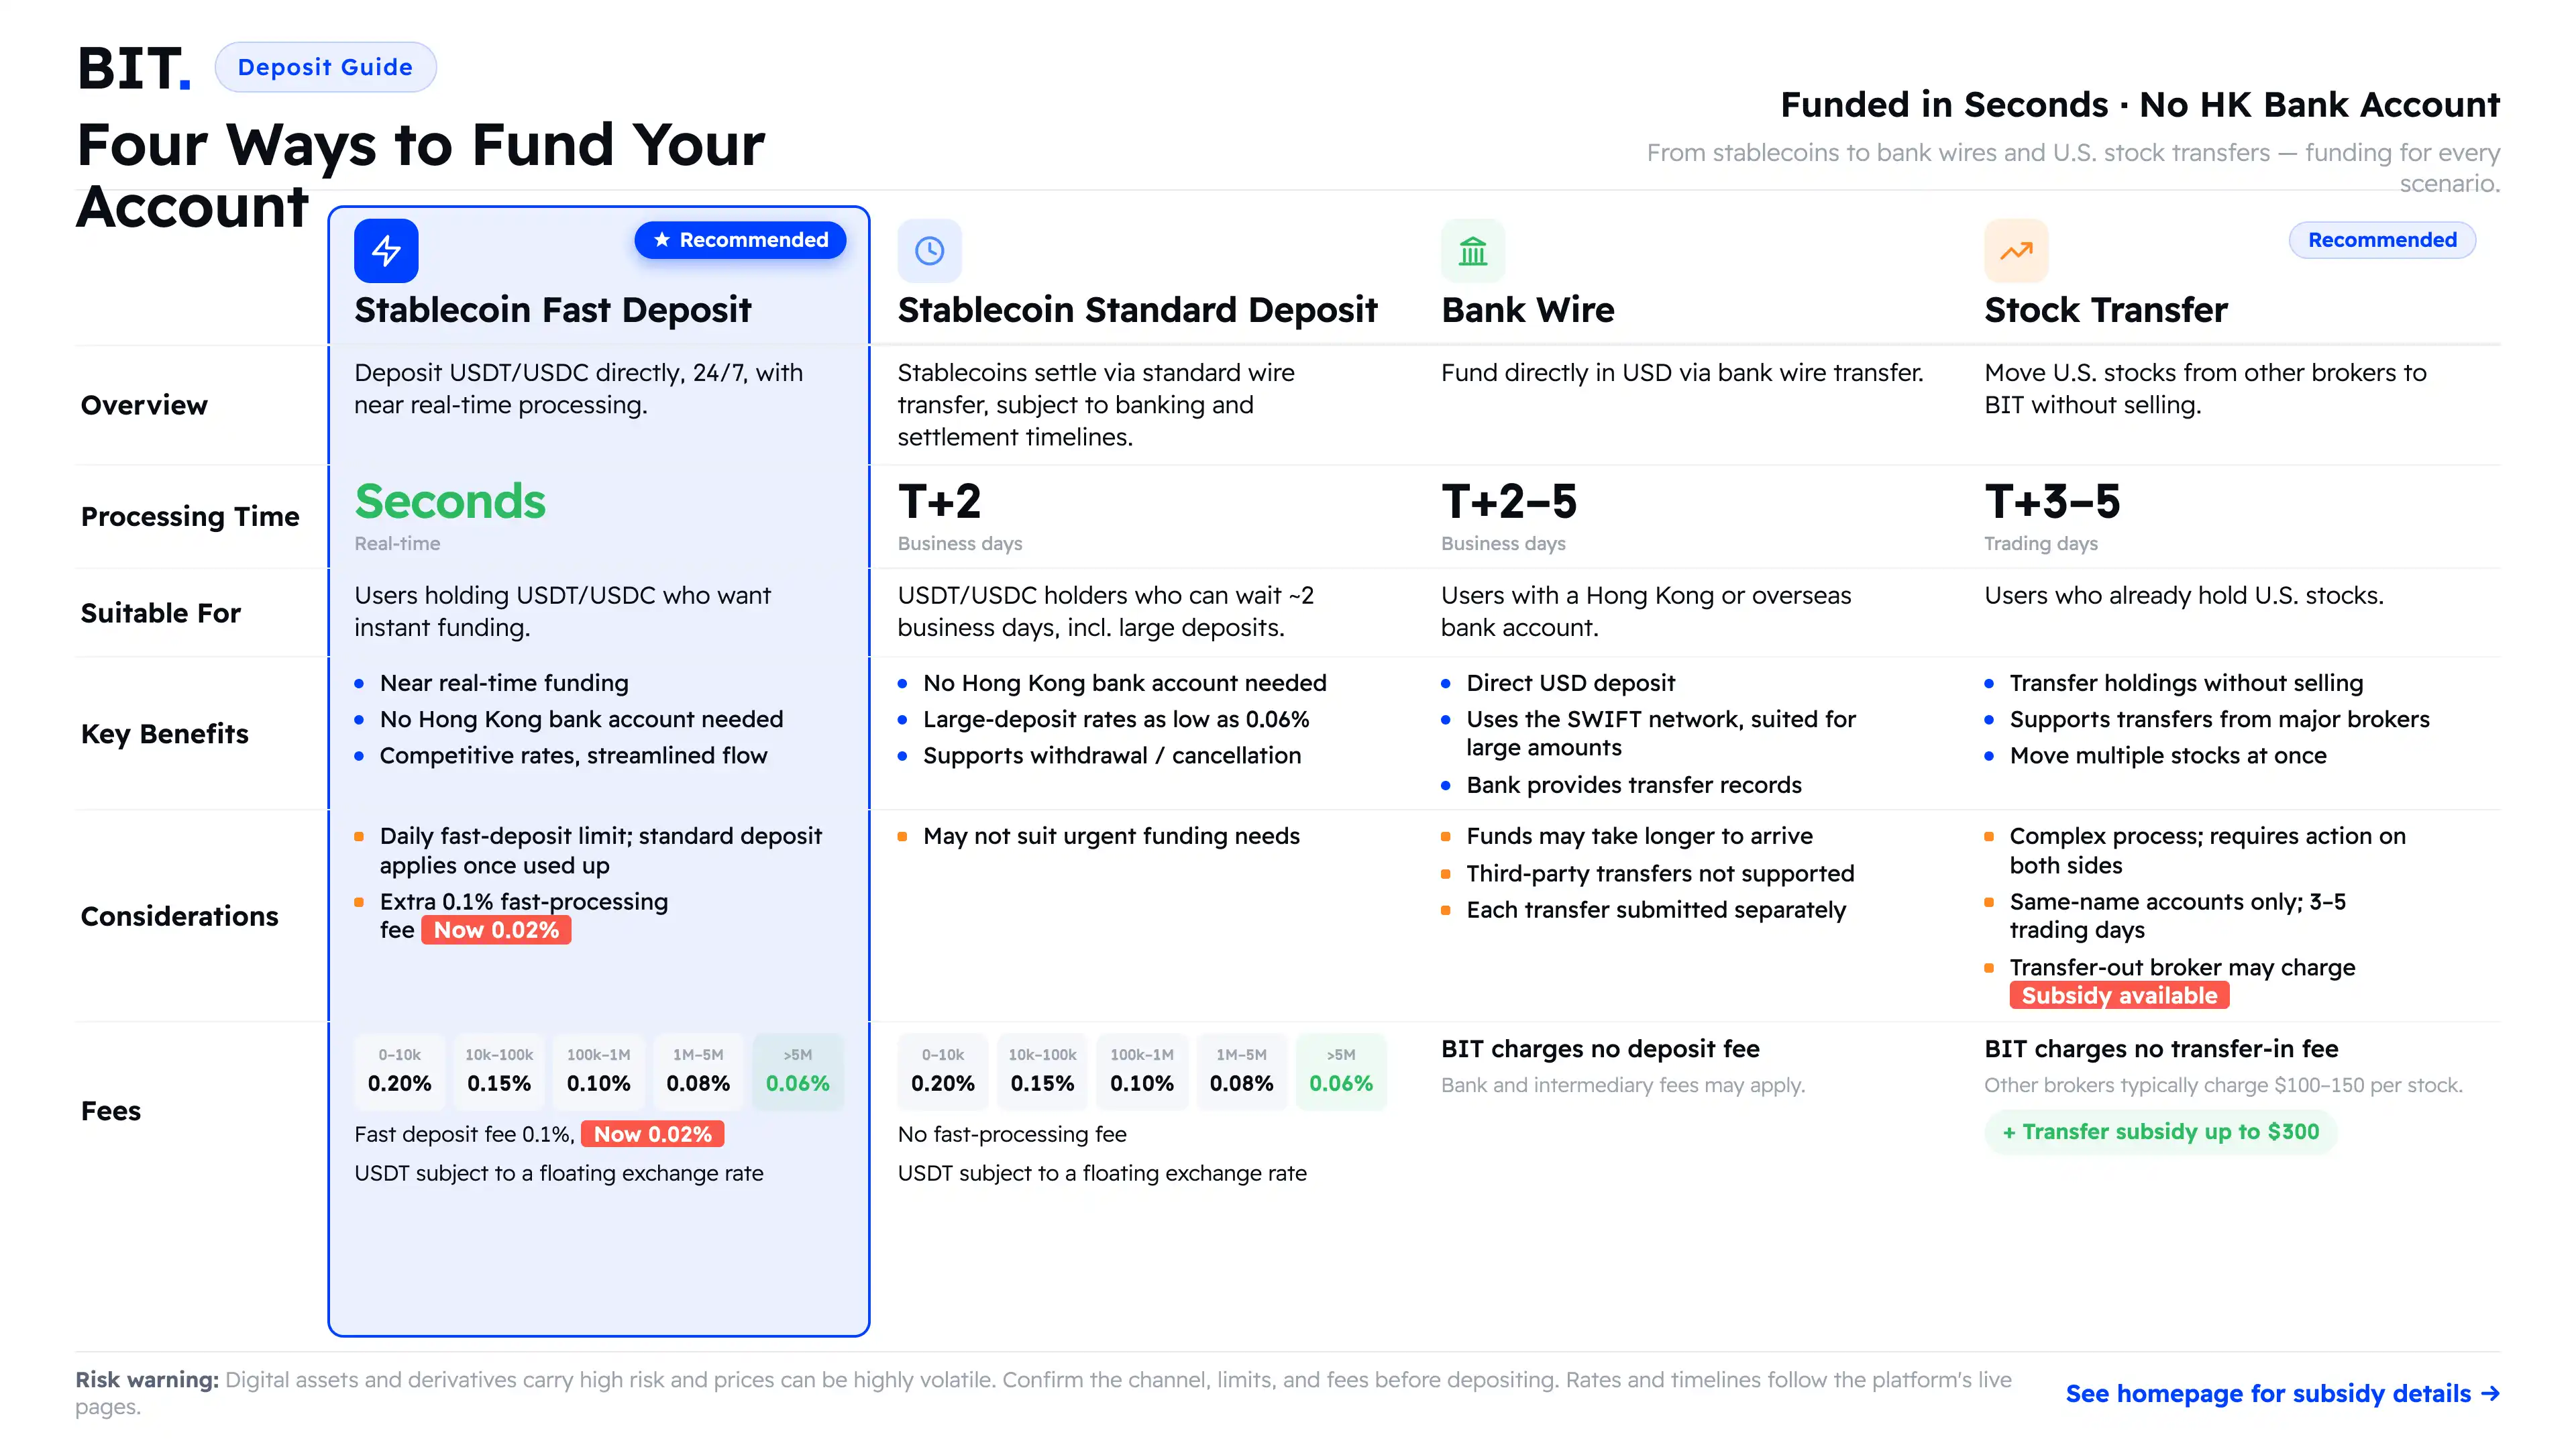Viewport: 2576px width, 1449px height.
Task: Select the Stablecoin Fast Deposit heading
Action: coord(552,310)
